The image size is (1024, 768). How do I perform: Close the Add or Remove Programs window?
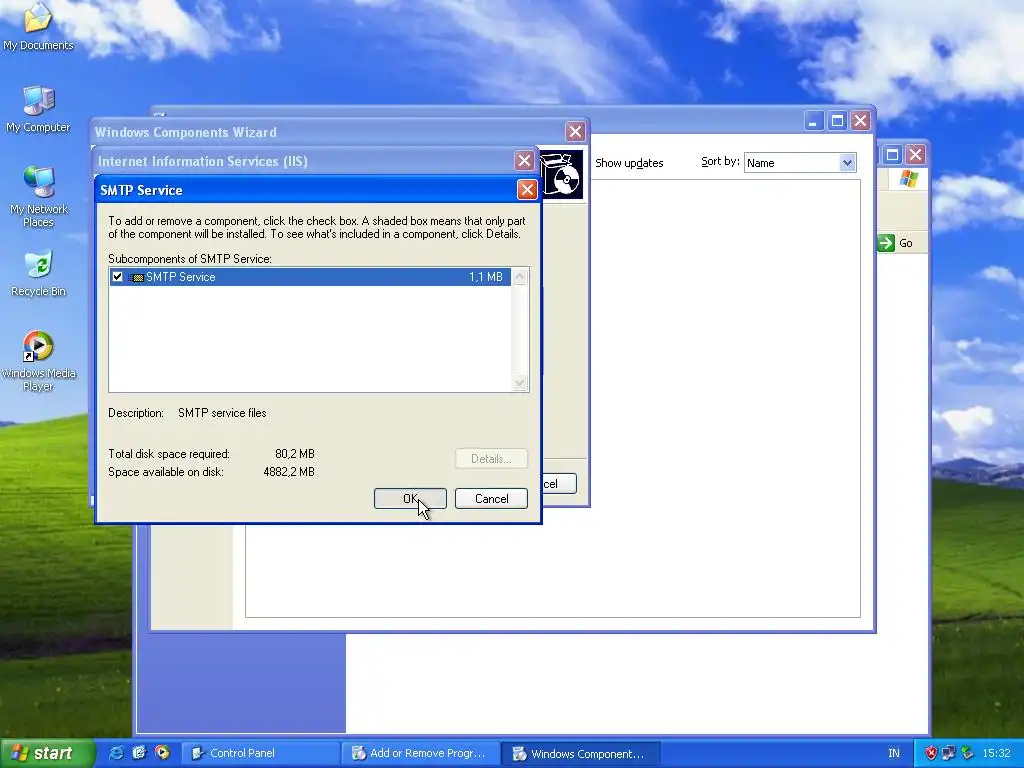[x=861, y=121]
